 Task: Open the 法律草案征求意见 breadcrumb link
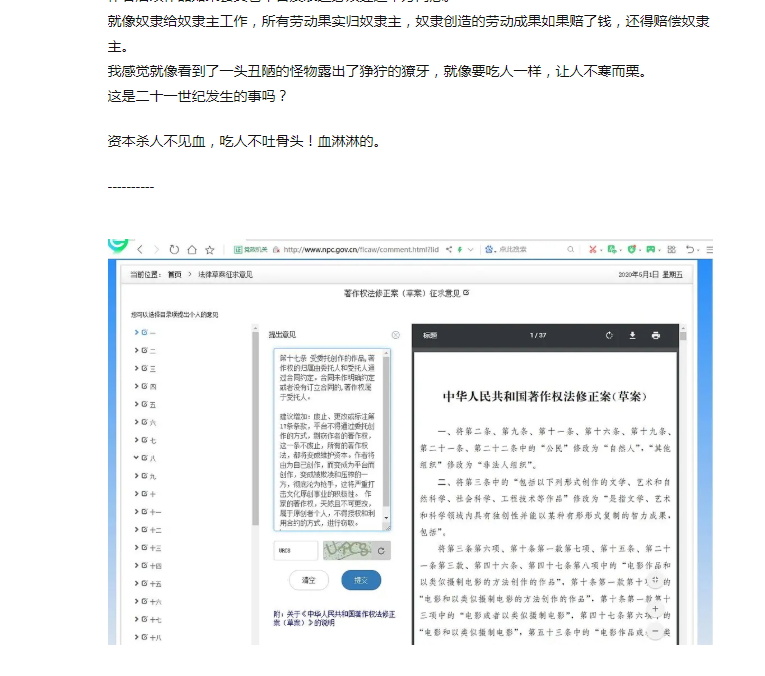pyautogui.click(x=225, y=275)
